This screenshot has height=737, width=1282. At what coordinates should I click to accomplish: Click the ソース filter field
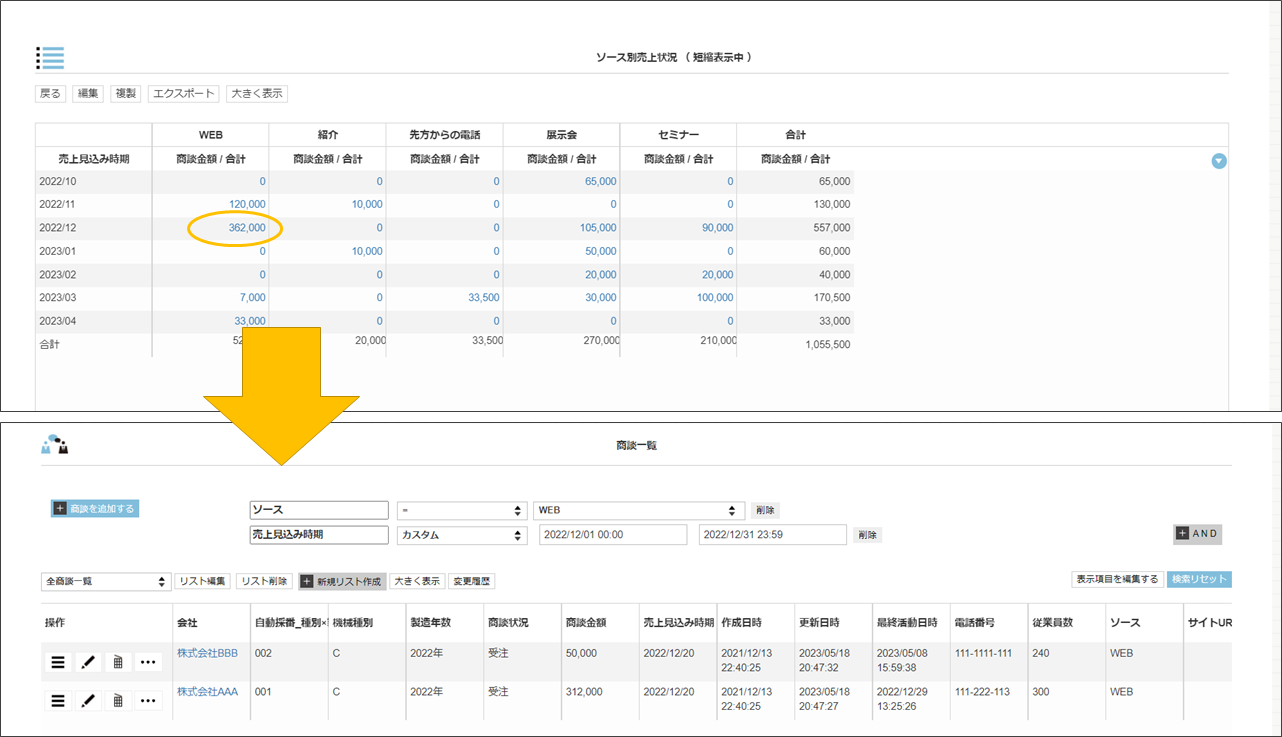[319, 510]
